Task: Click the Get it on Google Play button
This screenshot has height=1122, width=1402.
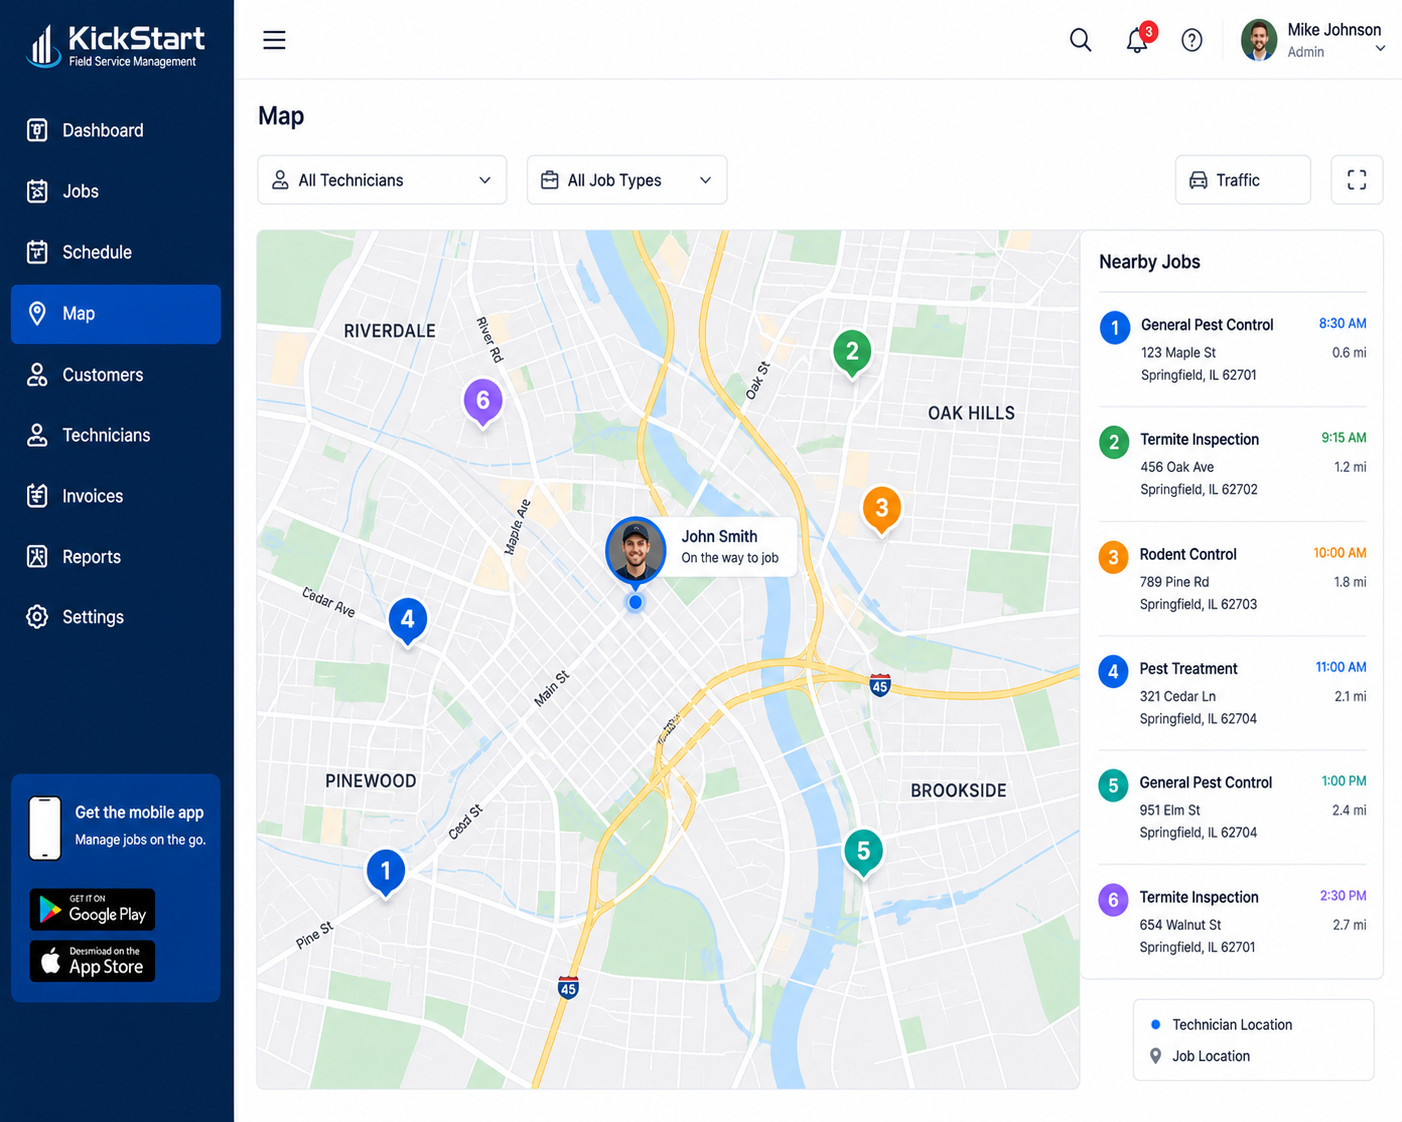Action: tap(92, 909)
